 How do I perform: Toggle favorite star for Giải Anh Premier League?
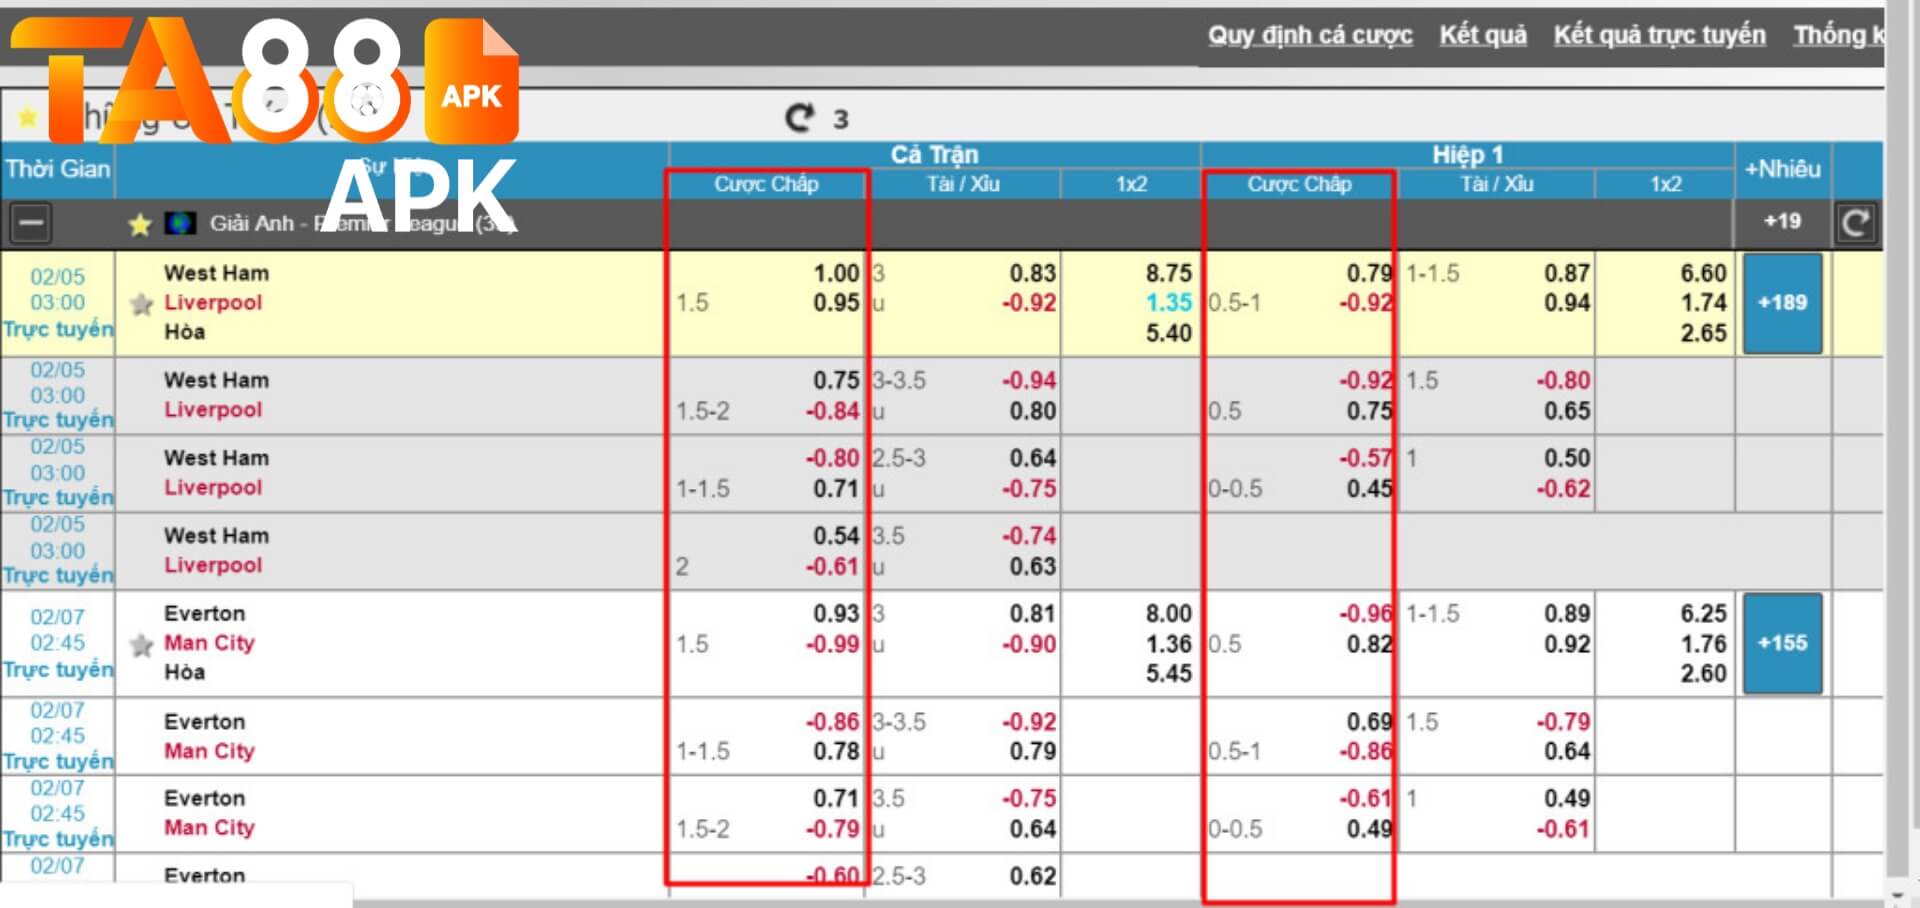(140, 224)
